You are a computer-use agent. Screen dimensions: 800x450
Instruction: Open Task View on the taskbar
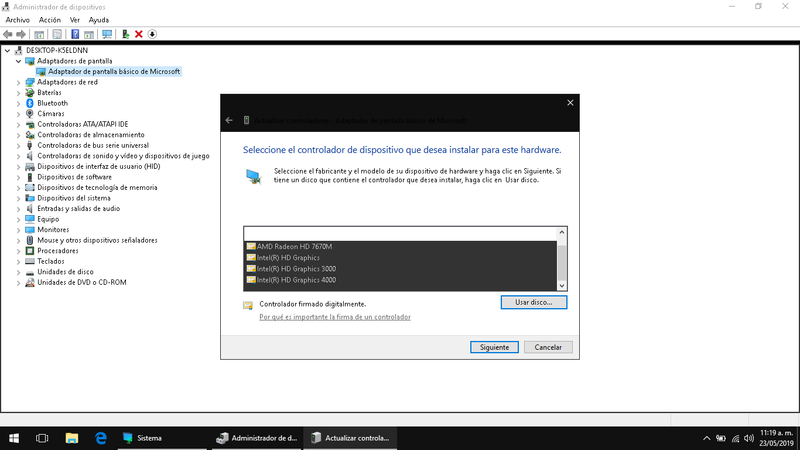(x=42, y=438)
